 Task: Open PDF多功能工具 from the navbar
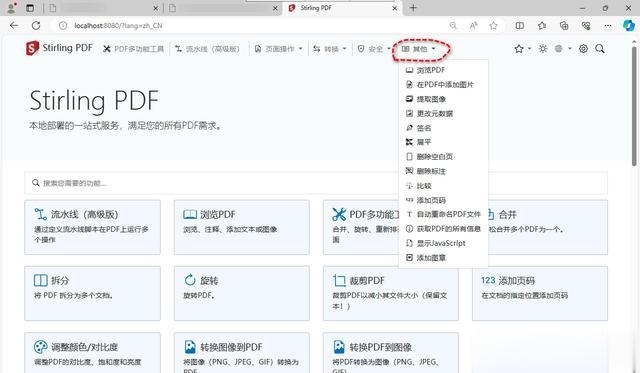pos(133,49)
